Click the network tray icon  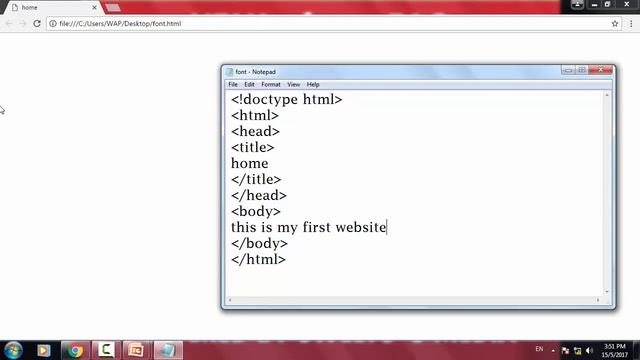tap(578, 351)
